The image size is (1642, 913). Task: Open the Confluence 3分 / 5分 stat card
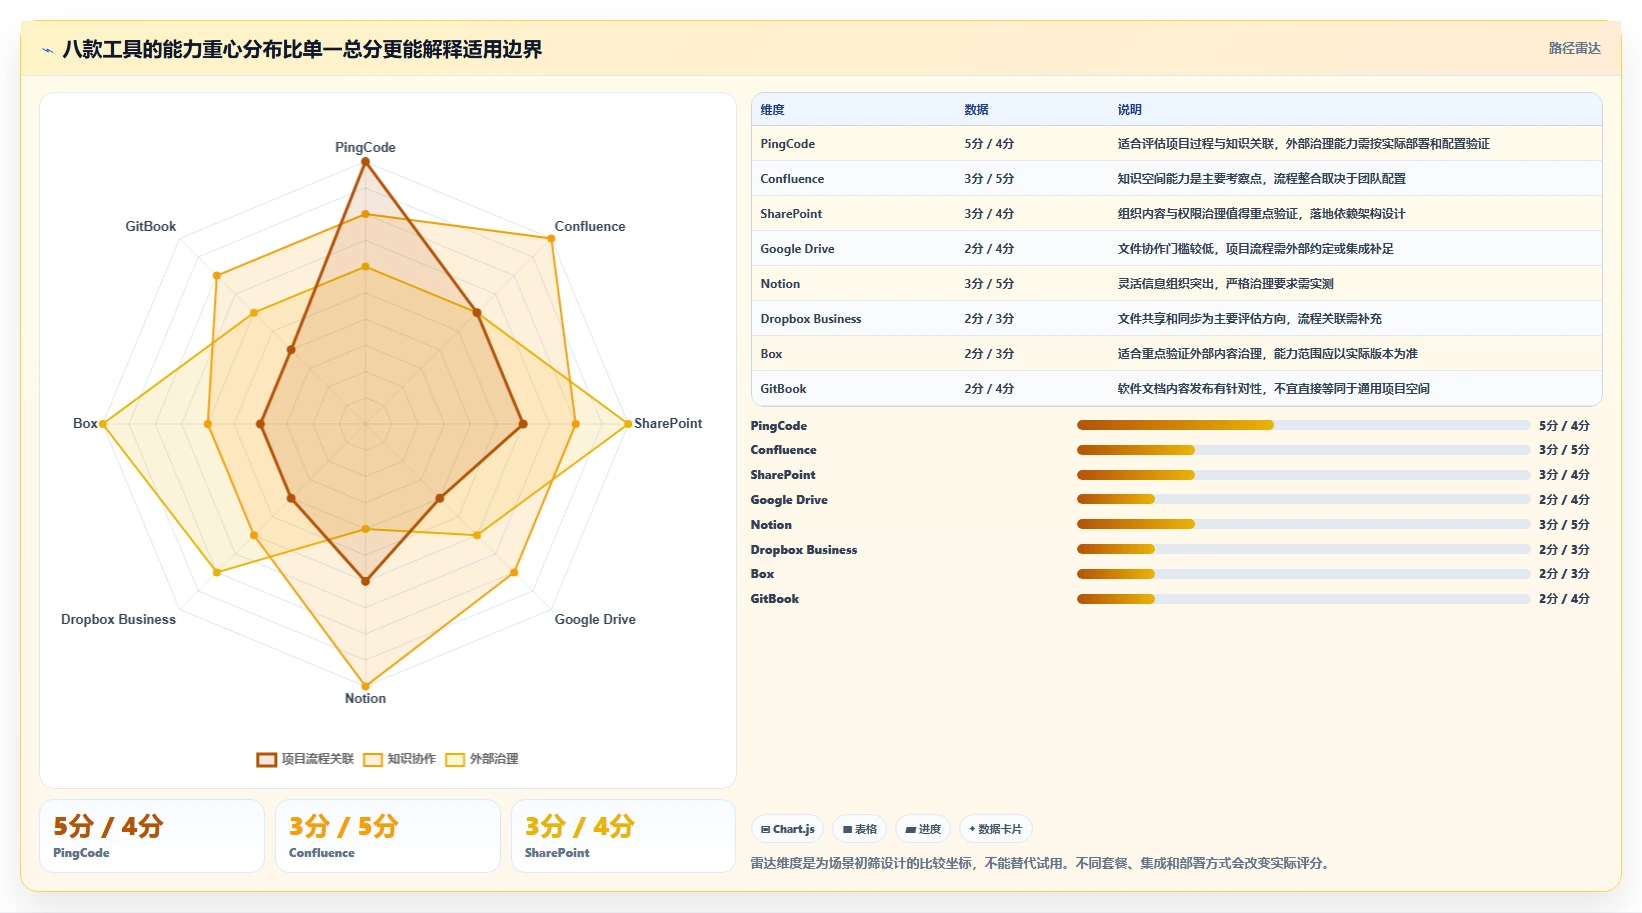coord(388,836)
